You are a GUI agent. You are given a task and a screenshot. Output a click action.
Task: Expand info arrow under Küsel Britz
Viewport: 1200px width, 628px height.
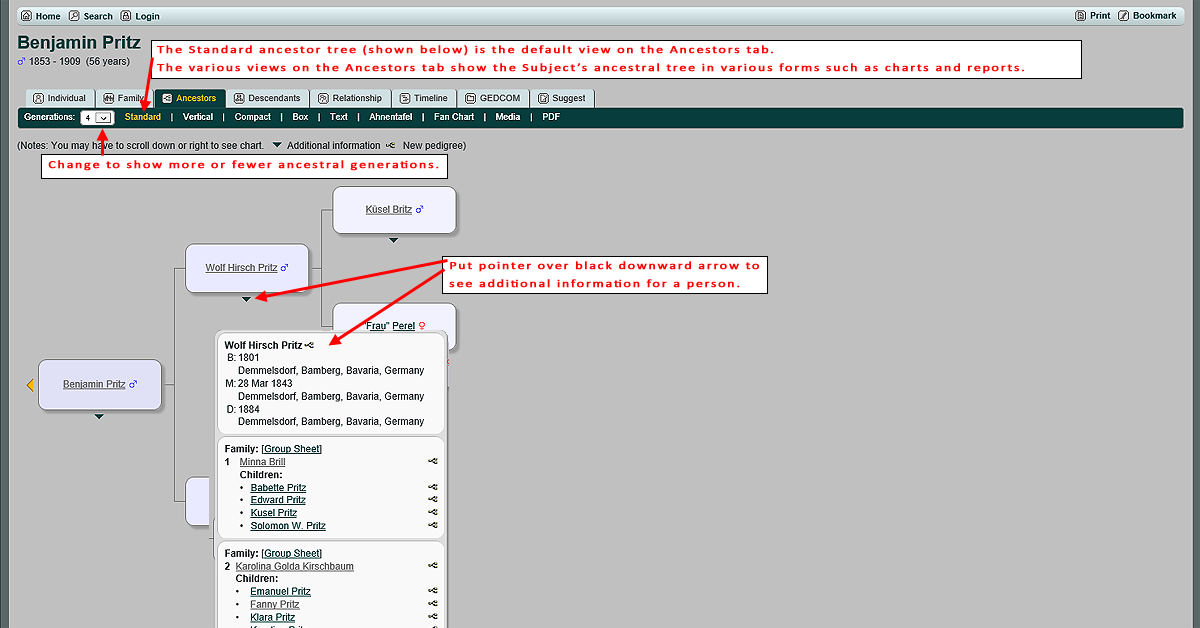click(x=394, y=240)
